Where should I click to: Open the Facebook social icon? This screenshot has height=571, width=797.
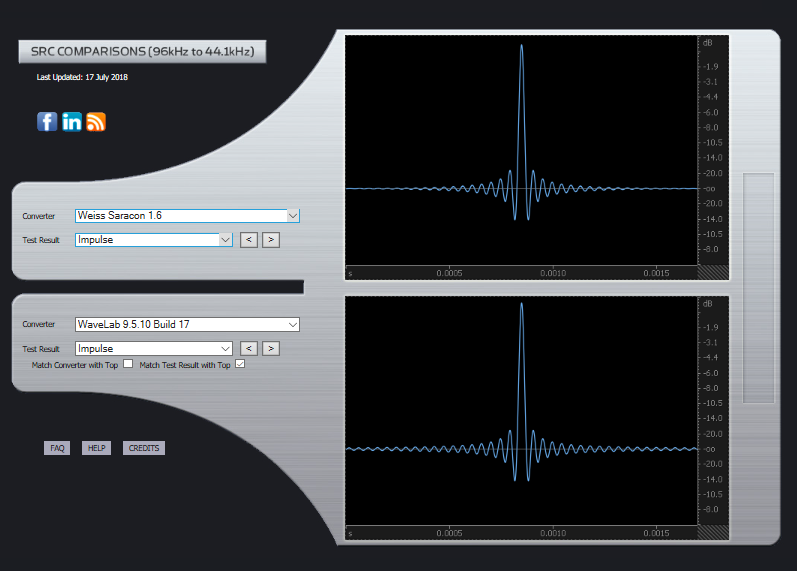pos(47,122)
